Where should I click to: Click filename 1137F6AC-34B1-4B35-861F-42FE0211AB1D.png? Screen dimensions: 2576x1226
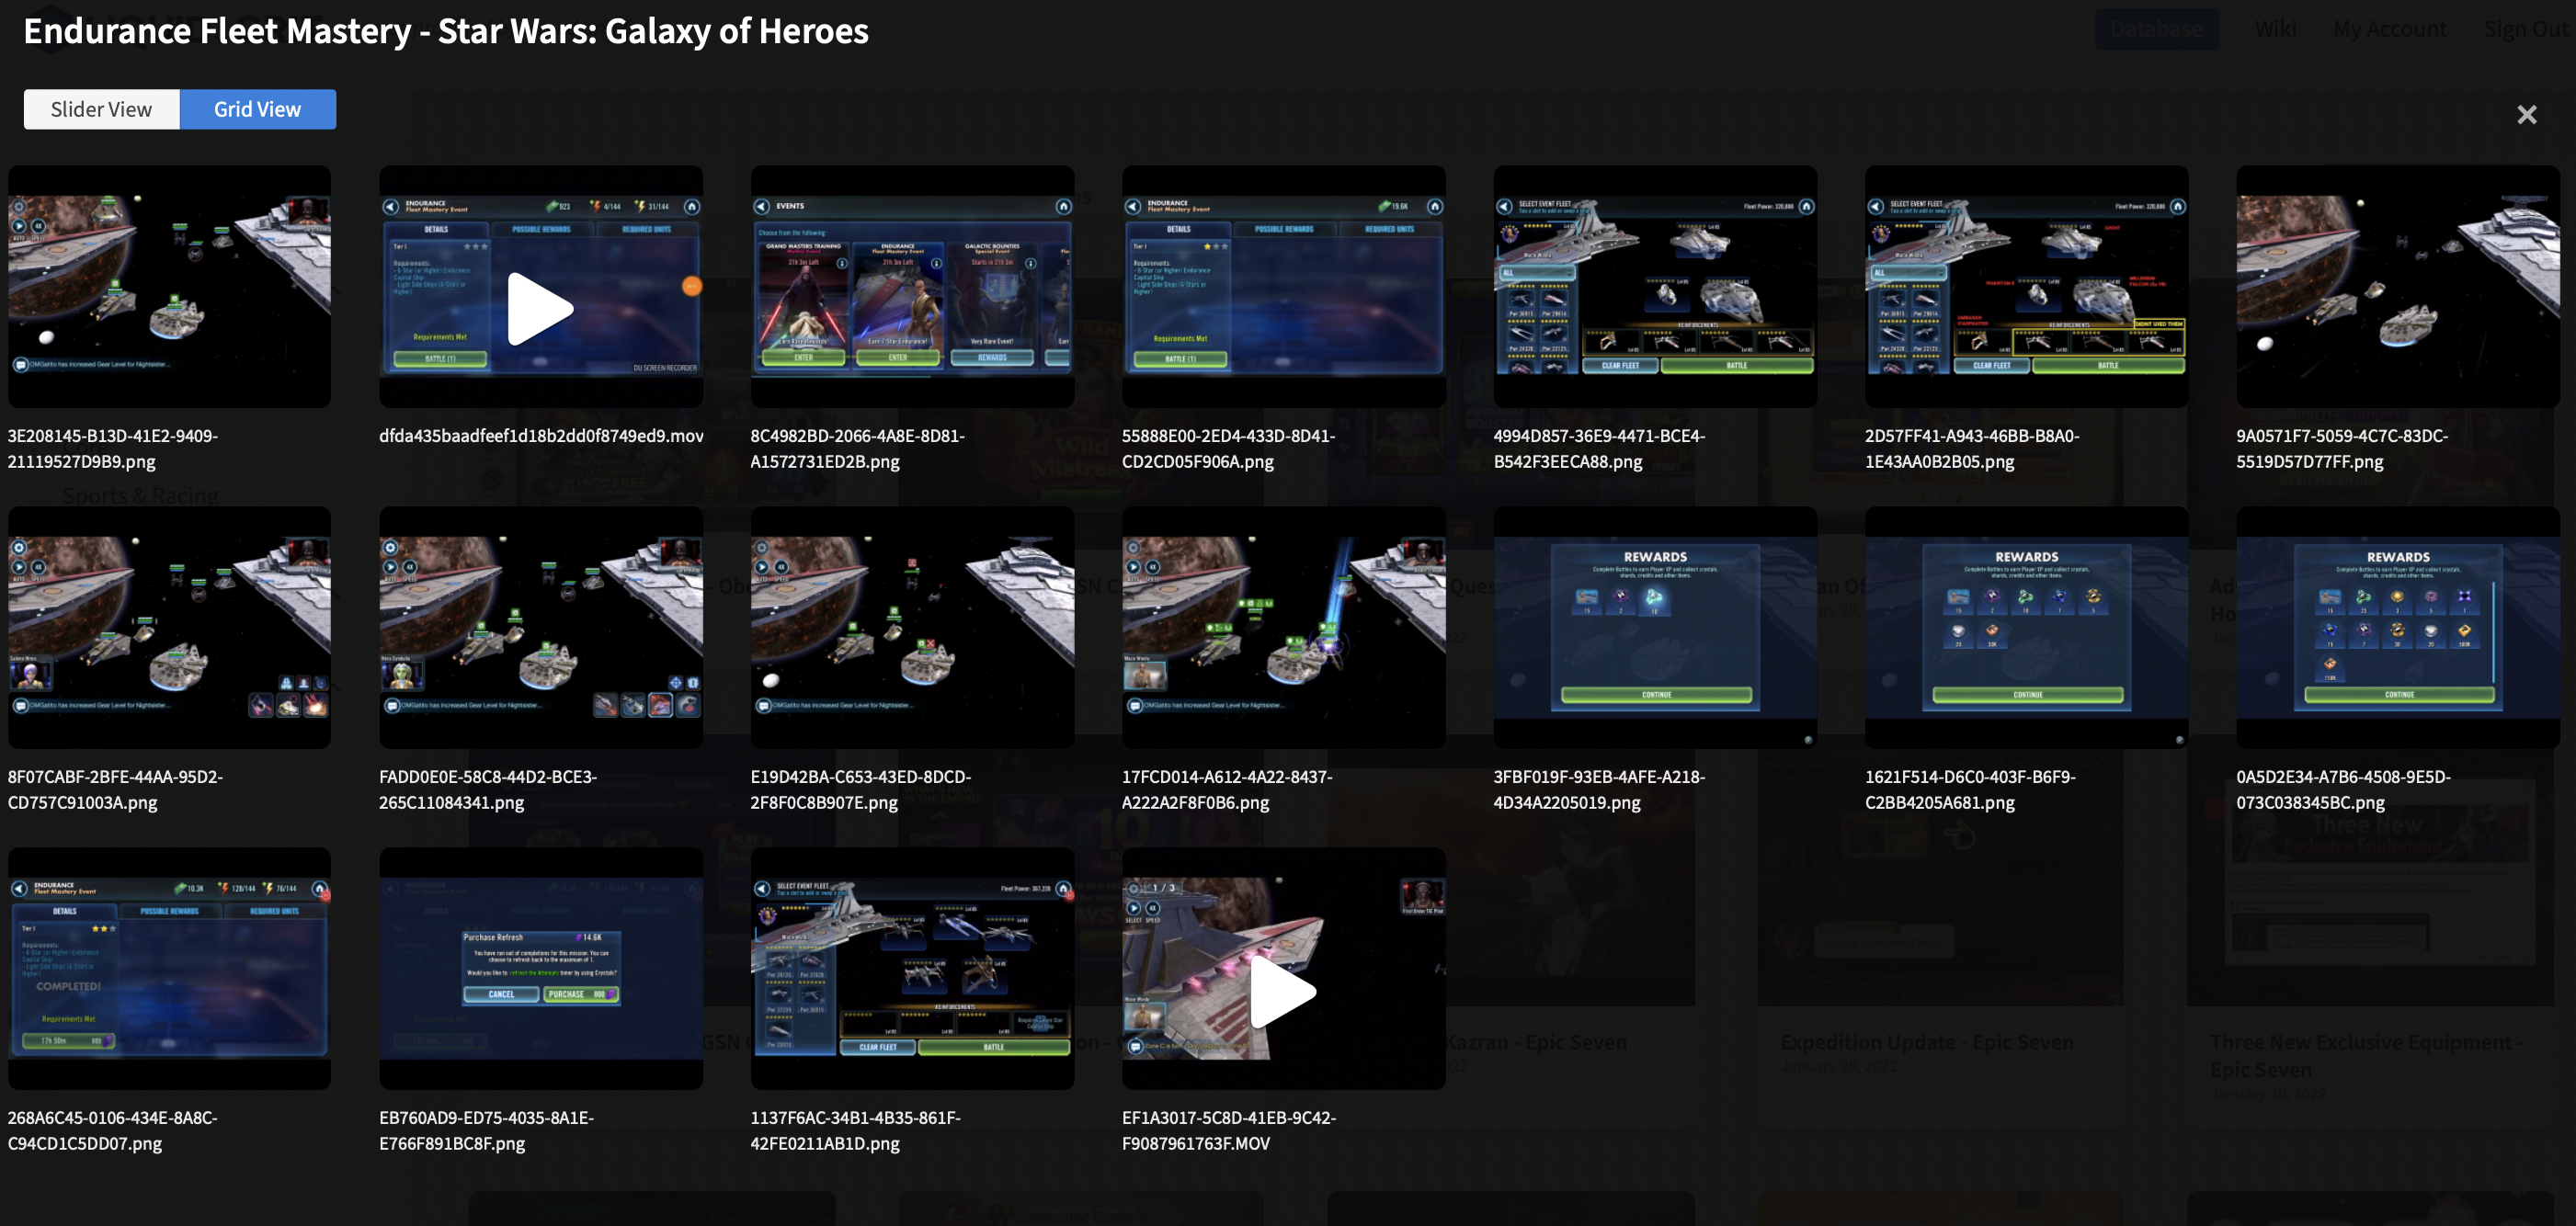point(855,1130)
